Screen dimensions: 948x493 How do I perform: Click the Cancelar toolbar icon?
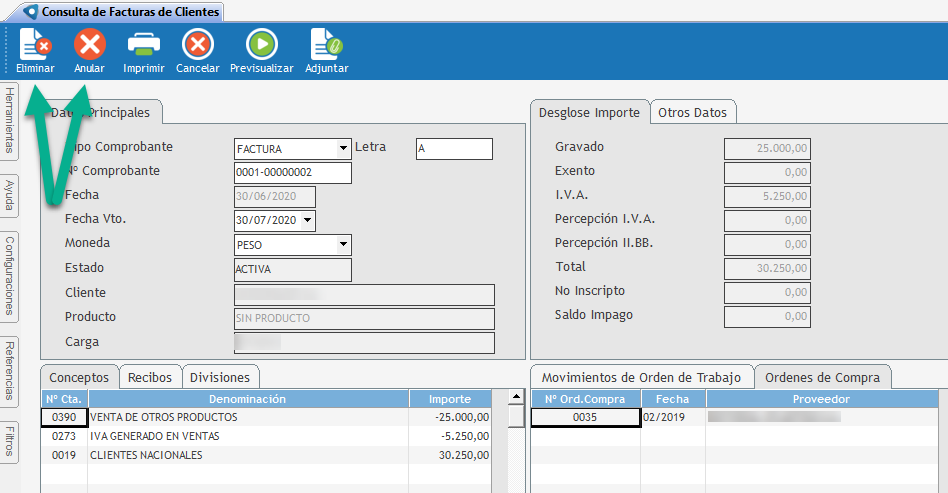197,44
